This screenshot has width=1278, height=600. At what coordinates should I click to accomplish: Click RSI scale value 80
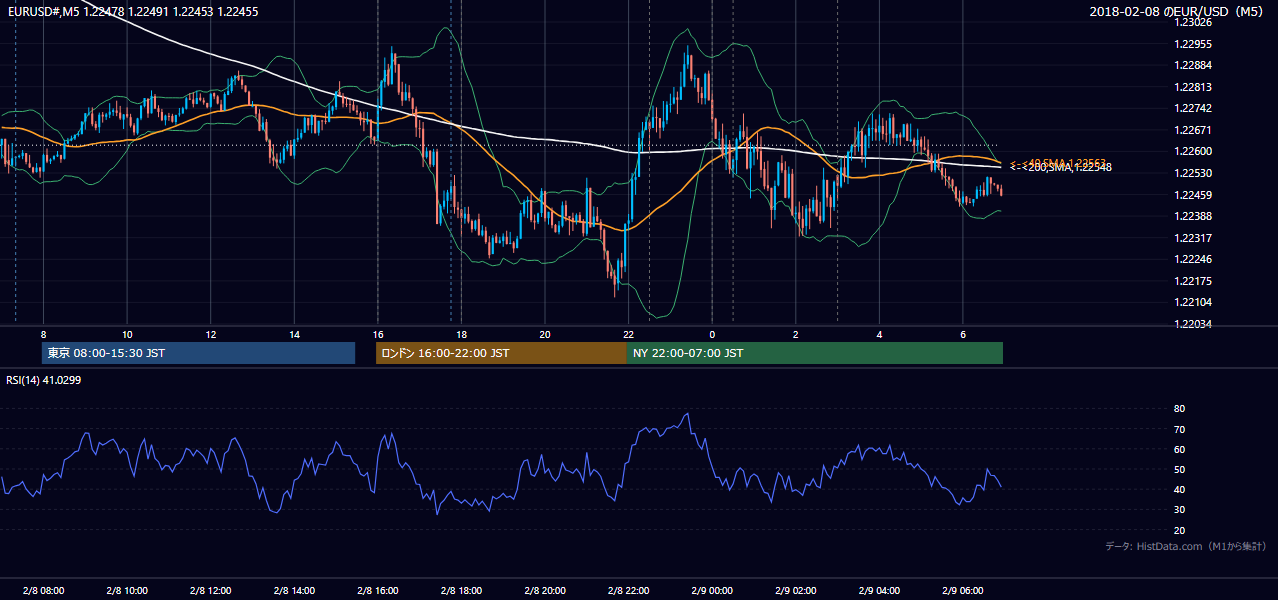coord(1180,409)
